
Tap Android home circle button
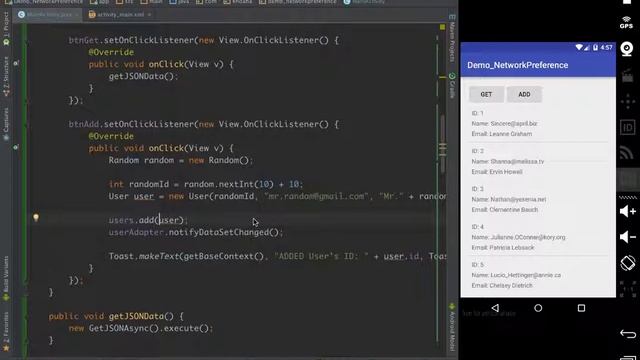pyautogui.click(x=538, y=308)
